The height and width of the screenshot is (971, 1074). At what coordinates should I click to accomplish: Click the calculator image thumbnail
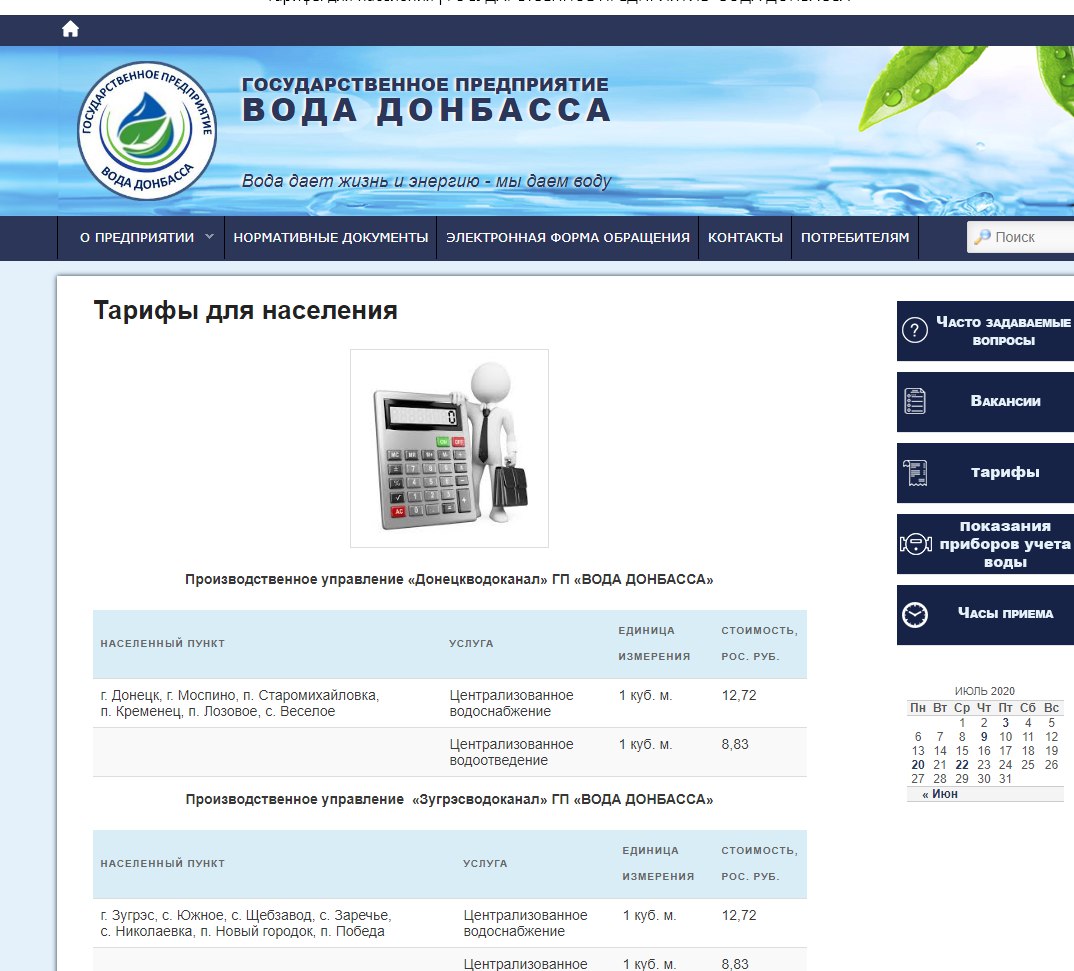[x=449, y=449]
